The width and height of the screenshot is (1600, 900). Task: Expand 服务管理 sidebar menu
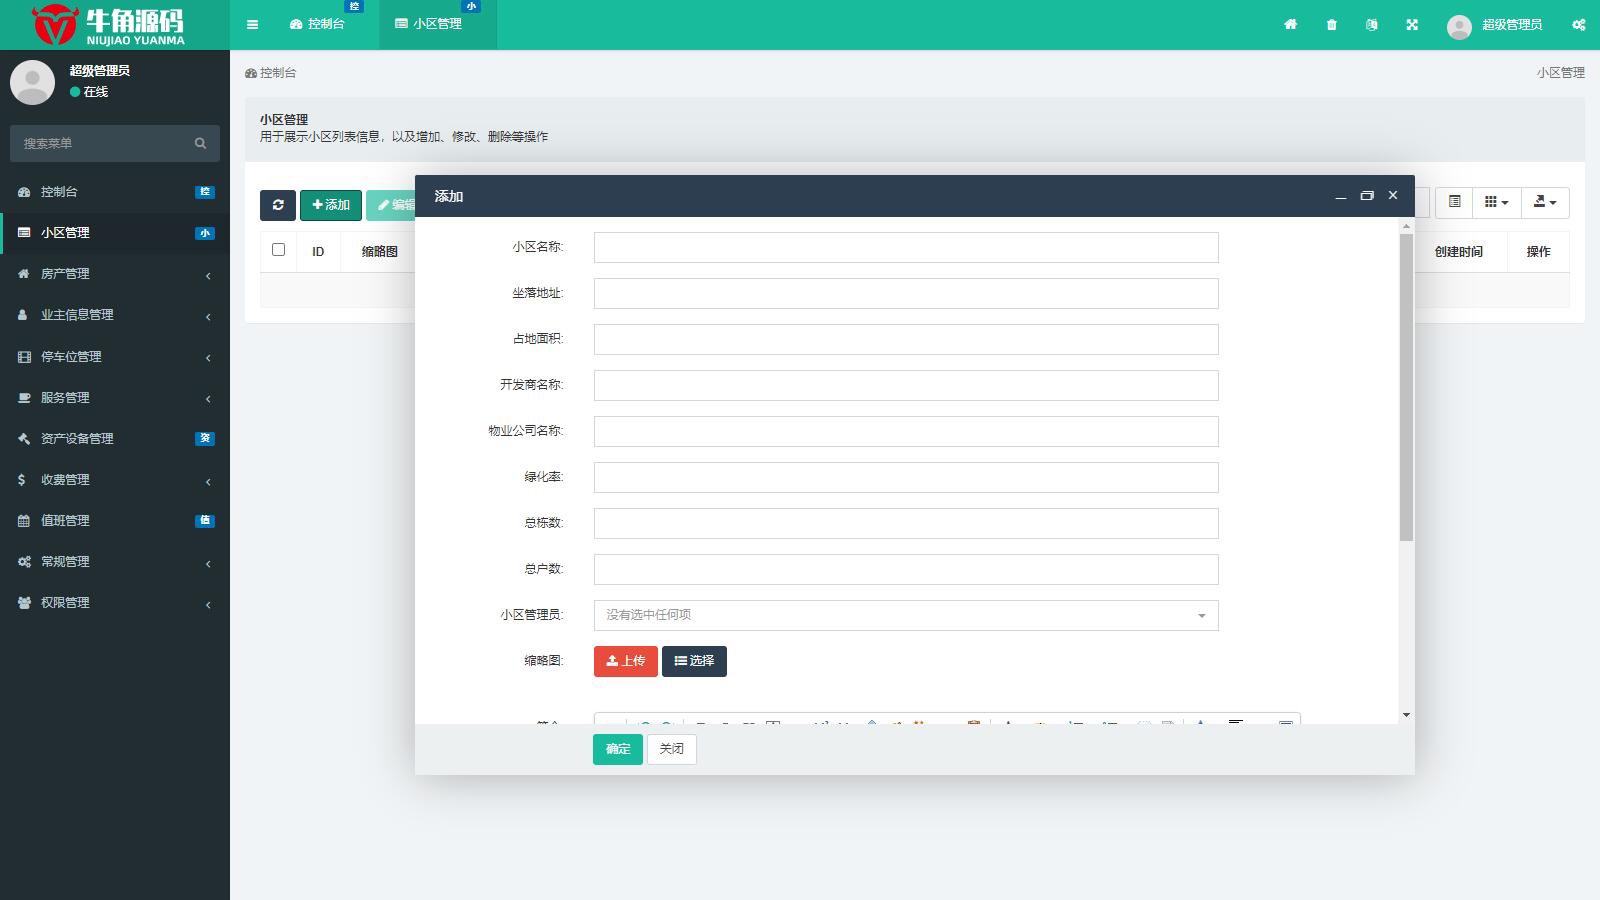pos(115,398)
